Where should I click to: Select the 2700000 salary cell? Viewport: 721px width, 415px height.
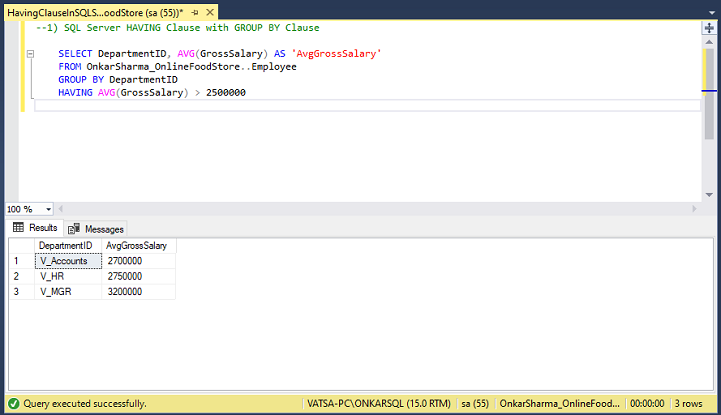pos(138,261)
